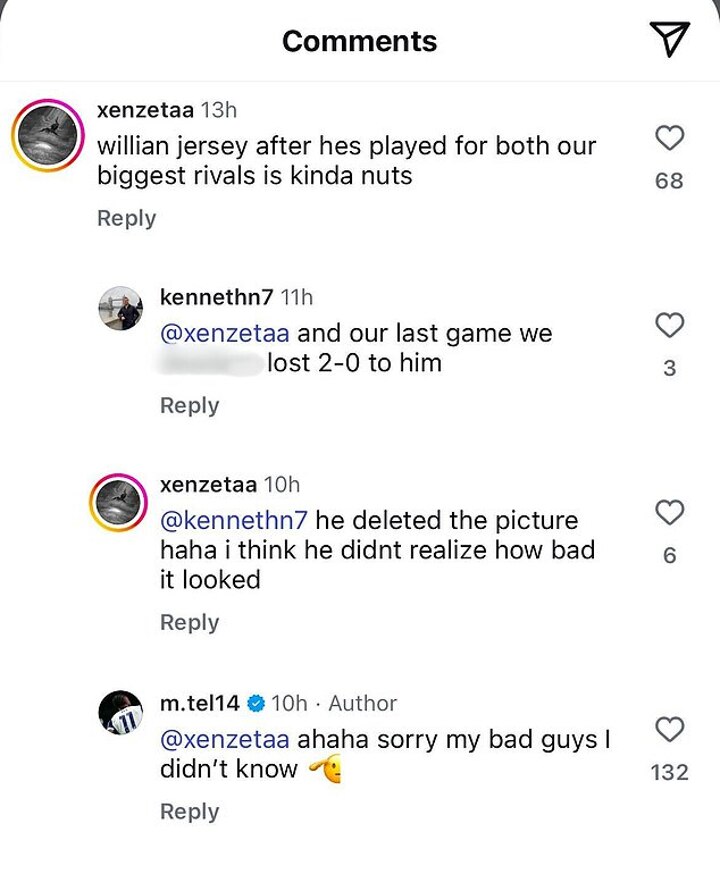This screenshot has height=874, width=720.
Task: View xenzetaa's avatar on second reply
Action: [120, 495]
